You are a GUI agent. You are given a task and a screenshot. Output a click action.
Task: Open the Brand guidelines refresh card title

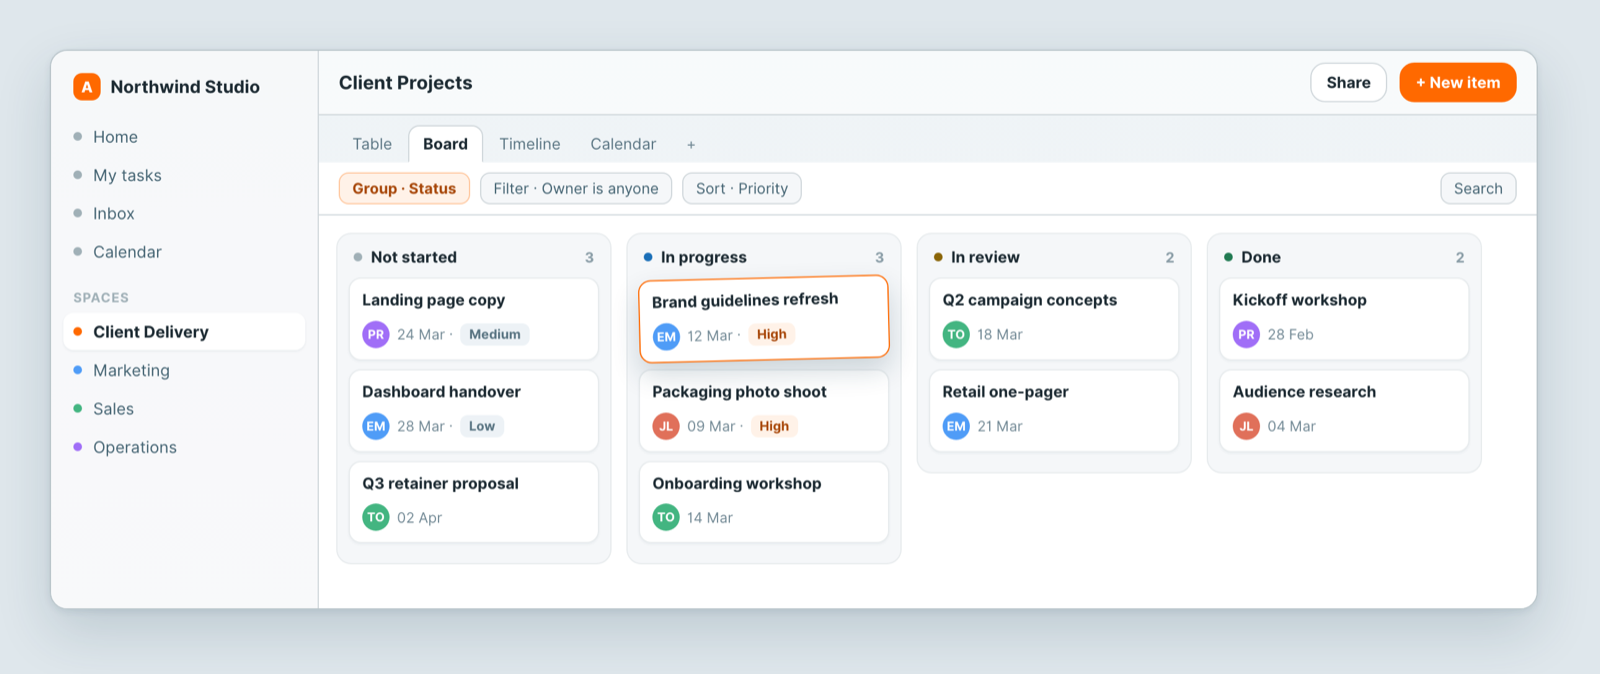pos(745,300)
